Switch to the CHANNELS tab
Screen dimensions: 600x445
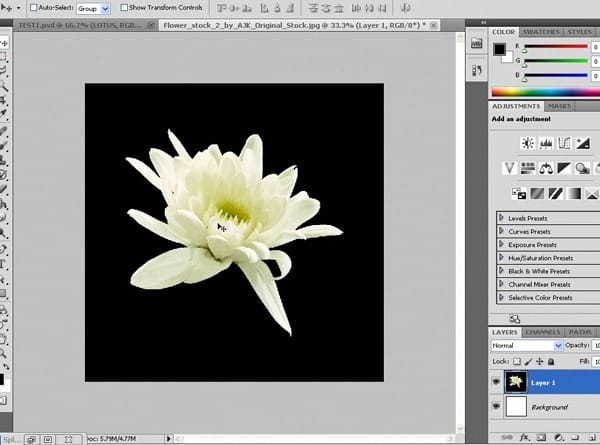click(543, 332)
